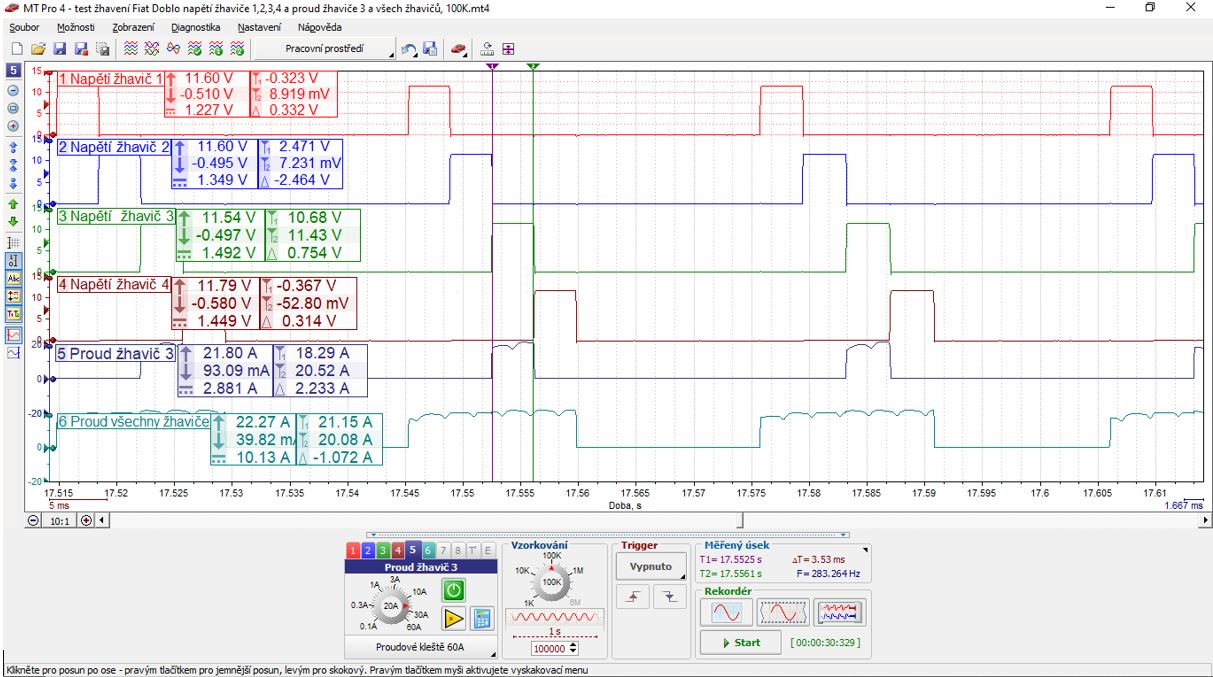Select channel 2 blue tab
This screenshot has width=1213, height=677.
(367, 551)
